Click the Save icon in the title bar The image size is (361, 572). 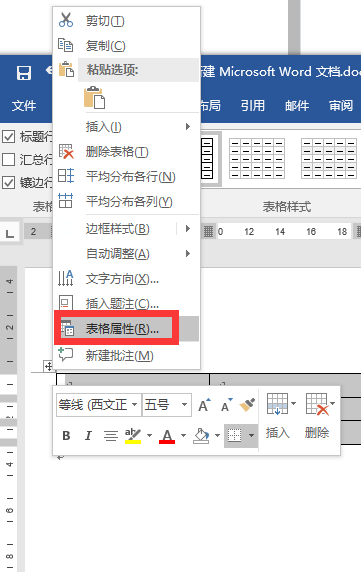coord(24,73)
